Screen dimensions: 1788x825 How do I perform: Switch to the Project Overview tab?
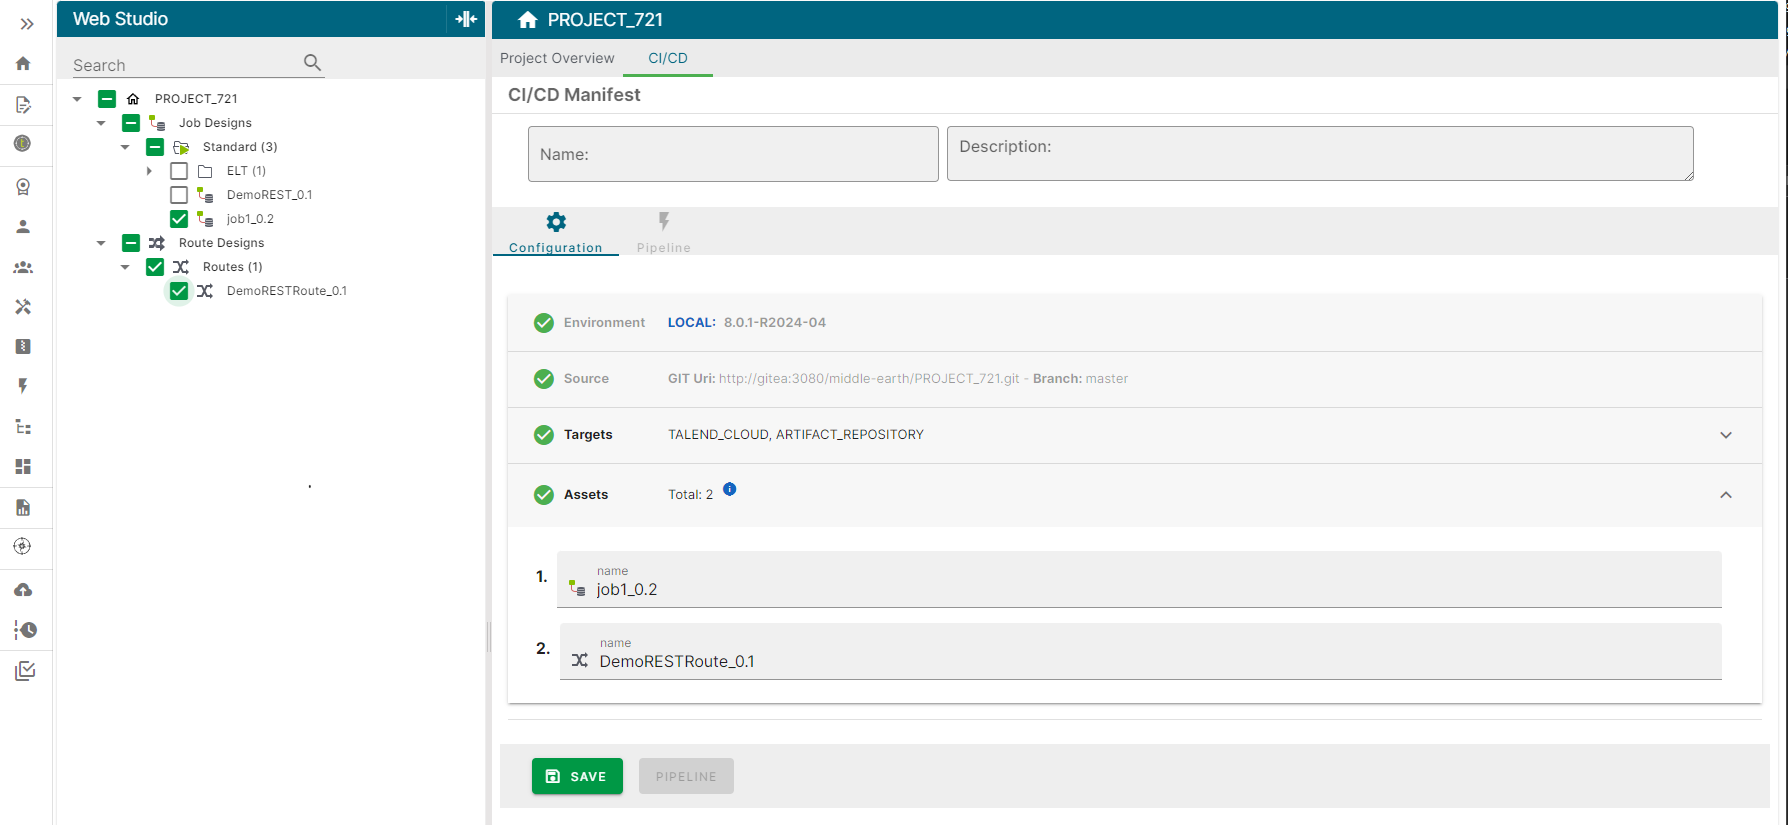tap(557, 58)
